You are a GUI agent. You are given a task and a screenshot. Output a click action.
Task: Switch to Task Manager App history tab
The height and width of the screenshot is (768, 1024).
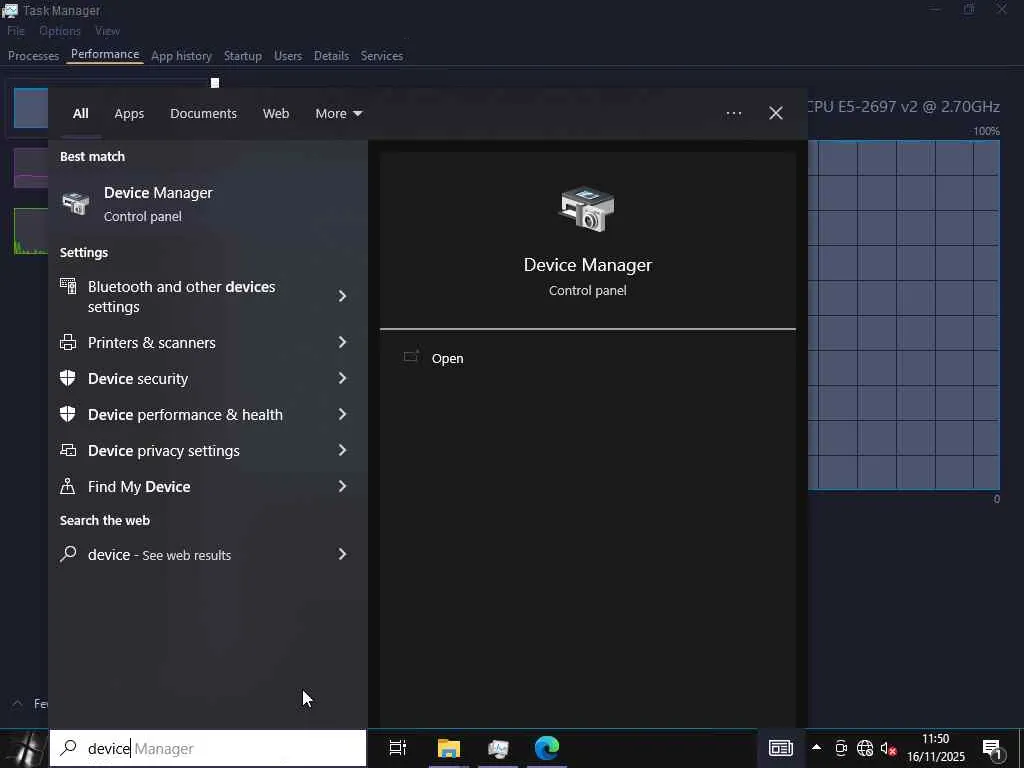pyautogui.click(x=182, y=56)
